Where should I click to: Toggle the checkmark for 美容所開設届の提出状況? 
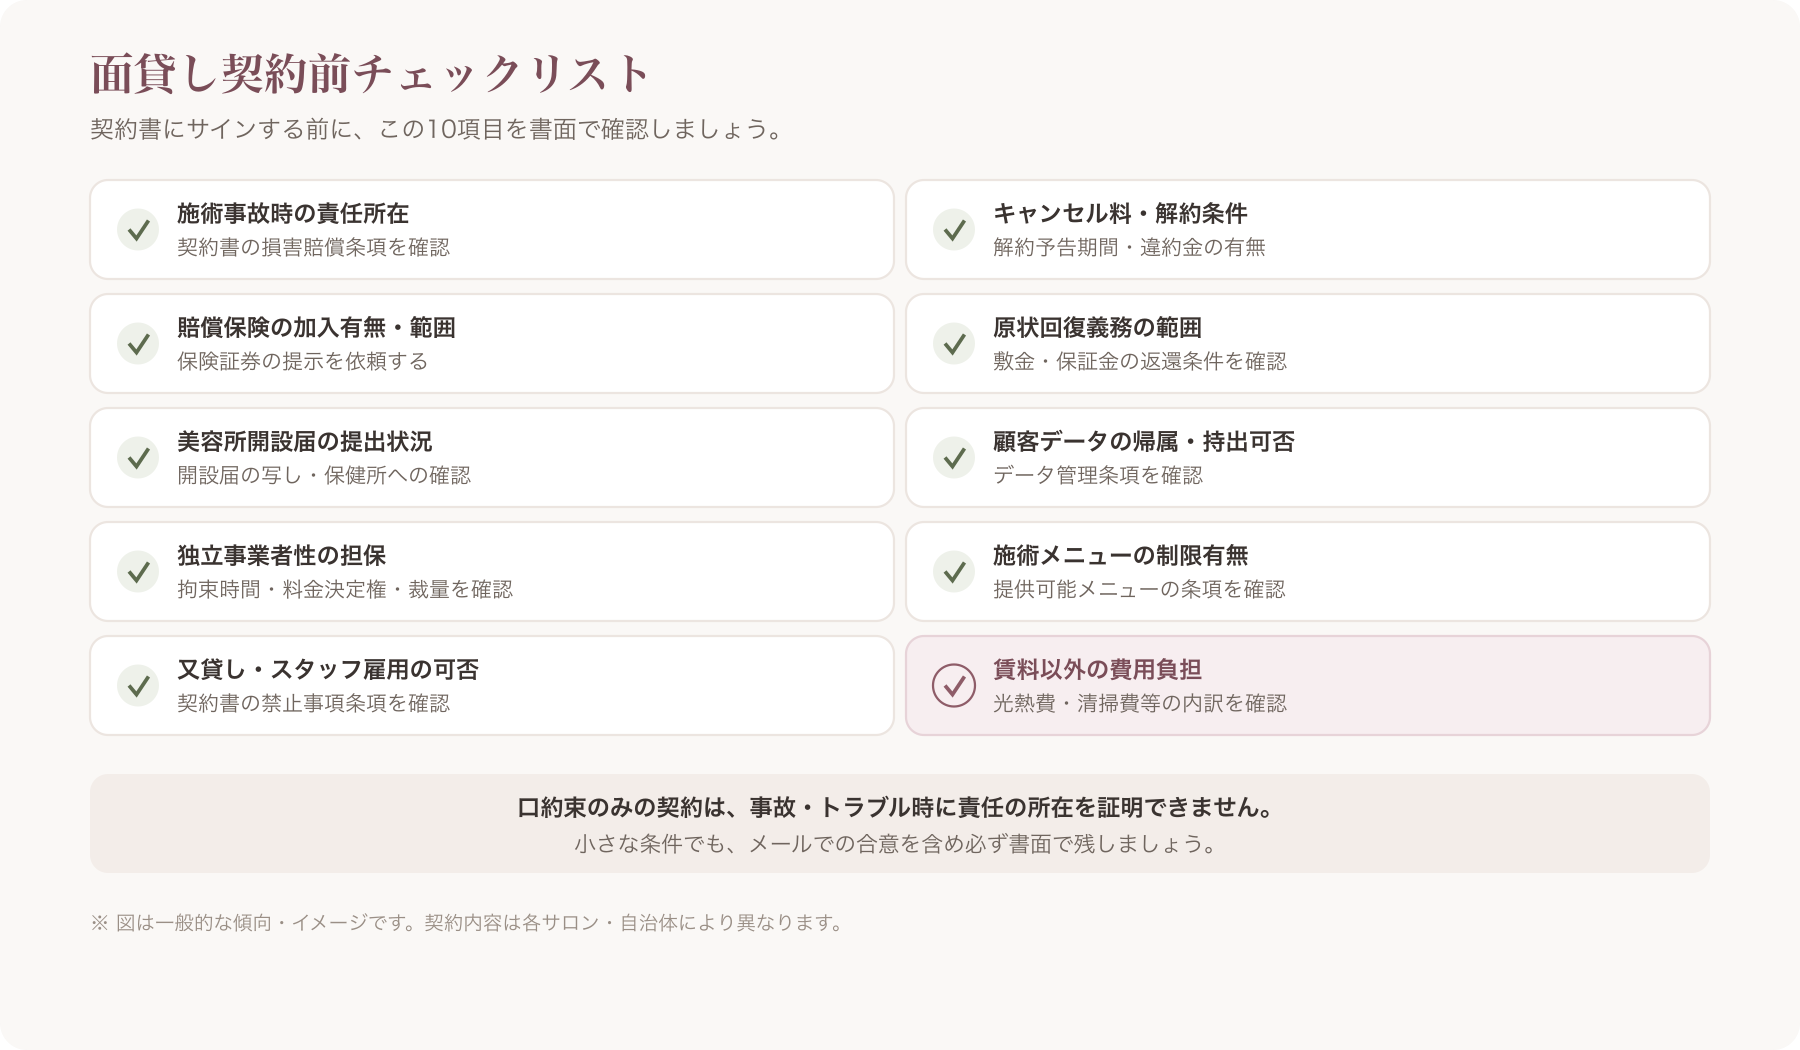(138, 458)
